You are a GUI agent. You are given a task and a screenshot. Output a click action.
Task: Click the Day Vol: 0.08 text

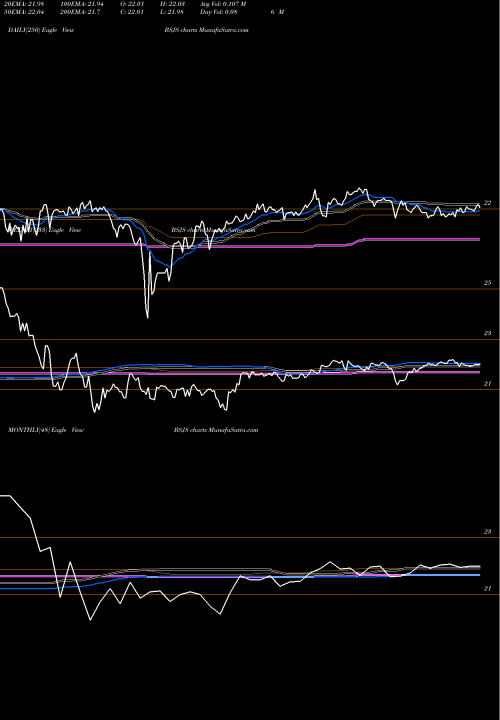pyautogui.click(x=219, y=12)
